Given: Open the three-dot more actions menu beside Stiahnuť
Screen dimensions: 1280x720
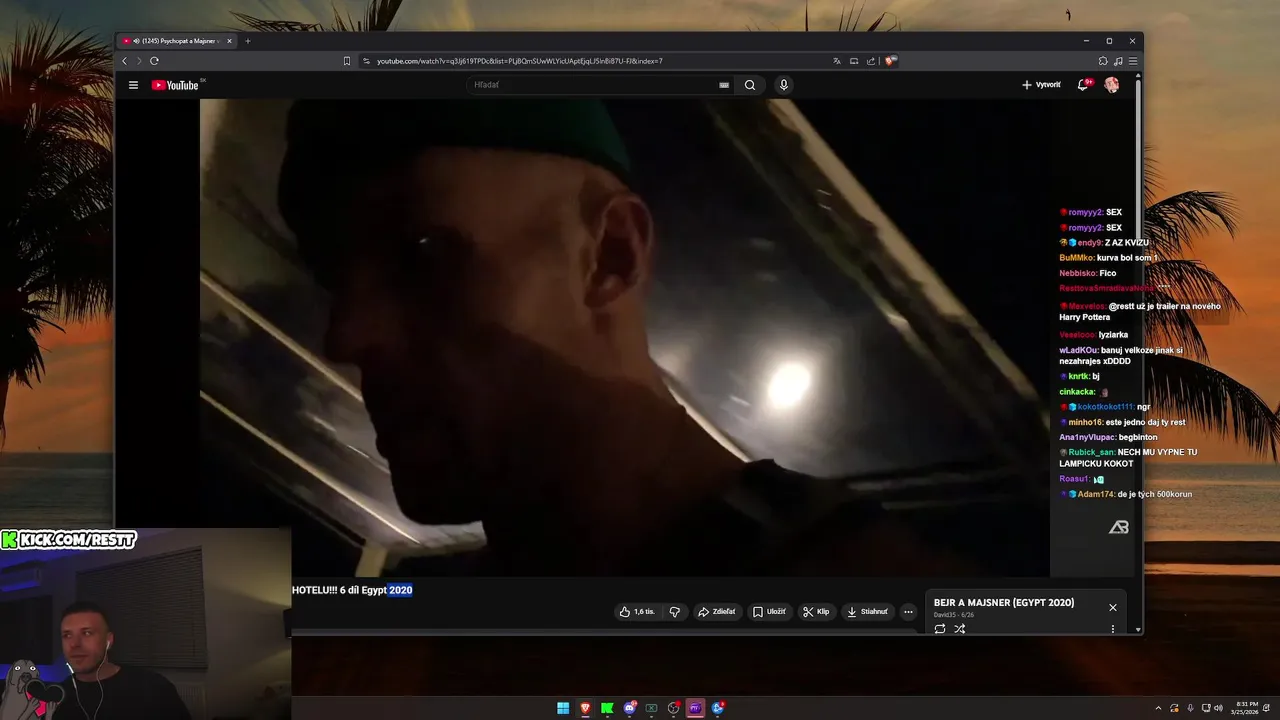Looking at the screenshot, I should [x=908, y=612].
